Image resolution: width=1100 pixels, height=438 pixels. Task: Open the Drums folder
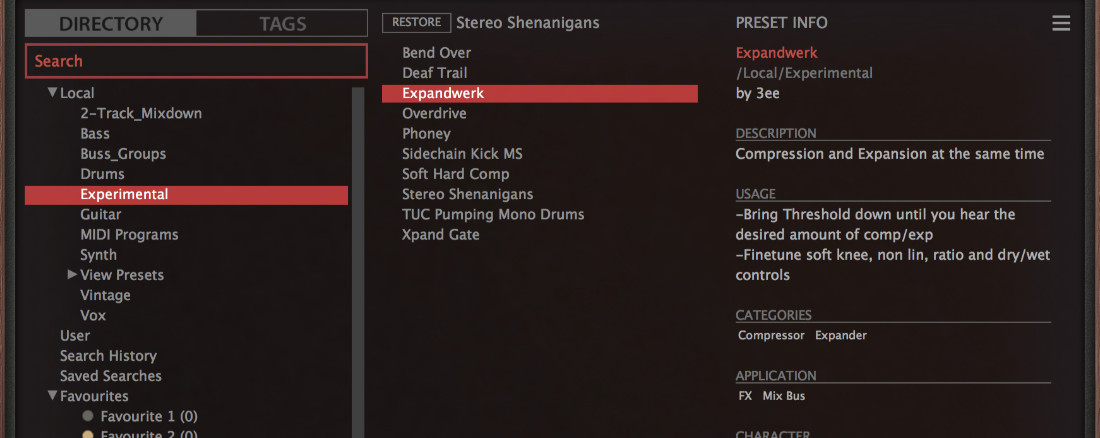click(x=102, y=174)
